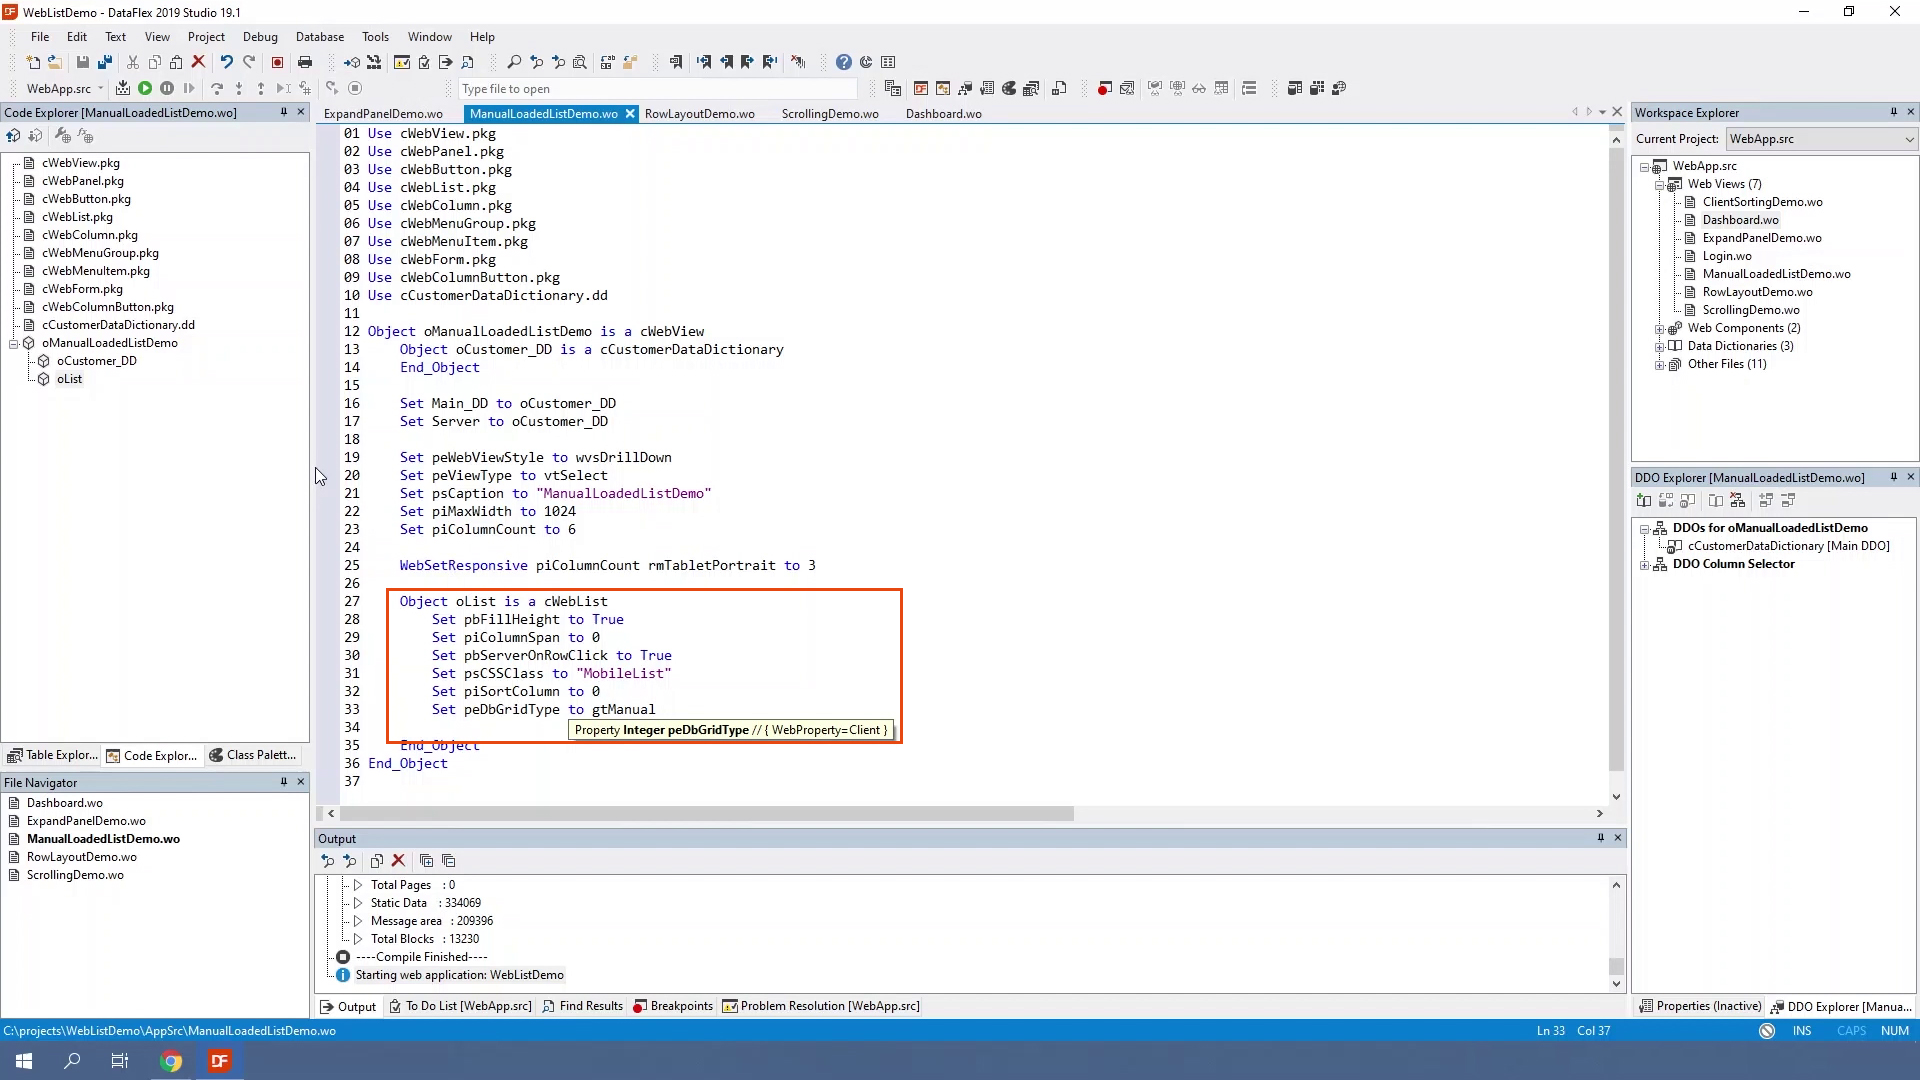Switch to the RowLayoutDemo.wo tab

(699, 114)
